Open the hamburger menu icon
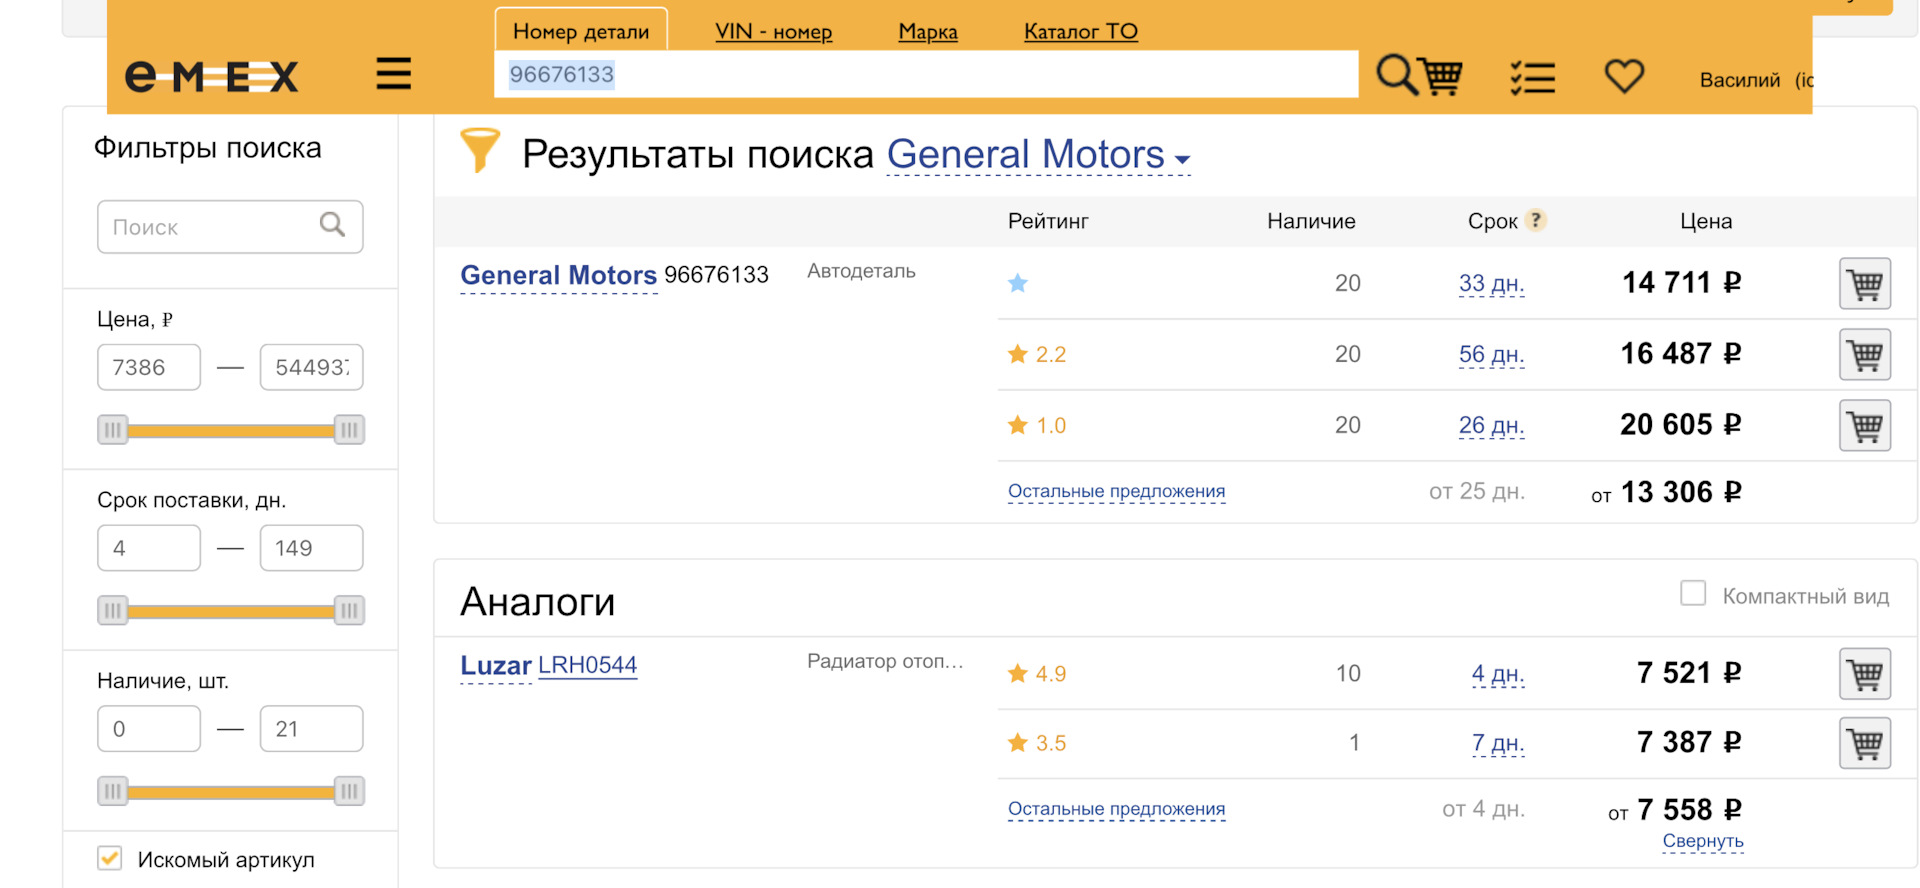The image size is (1920, 888). click(393, 74)
